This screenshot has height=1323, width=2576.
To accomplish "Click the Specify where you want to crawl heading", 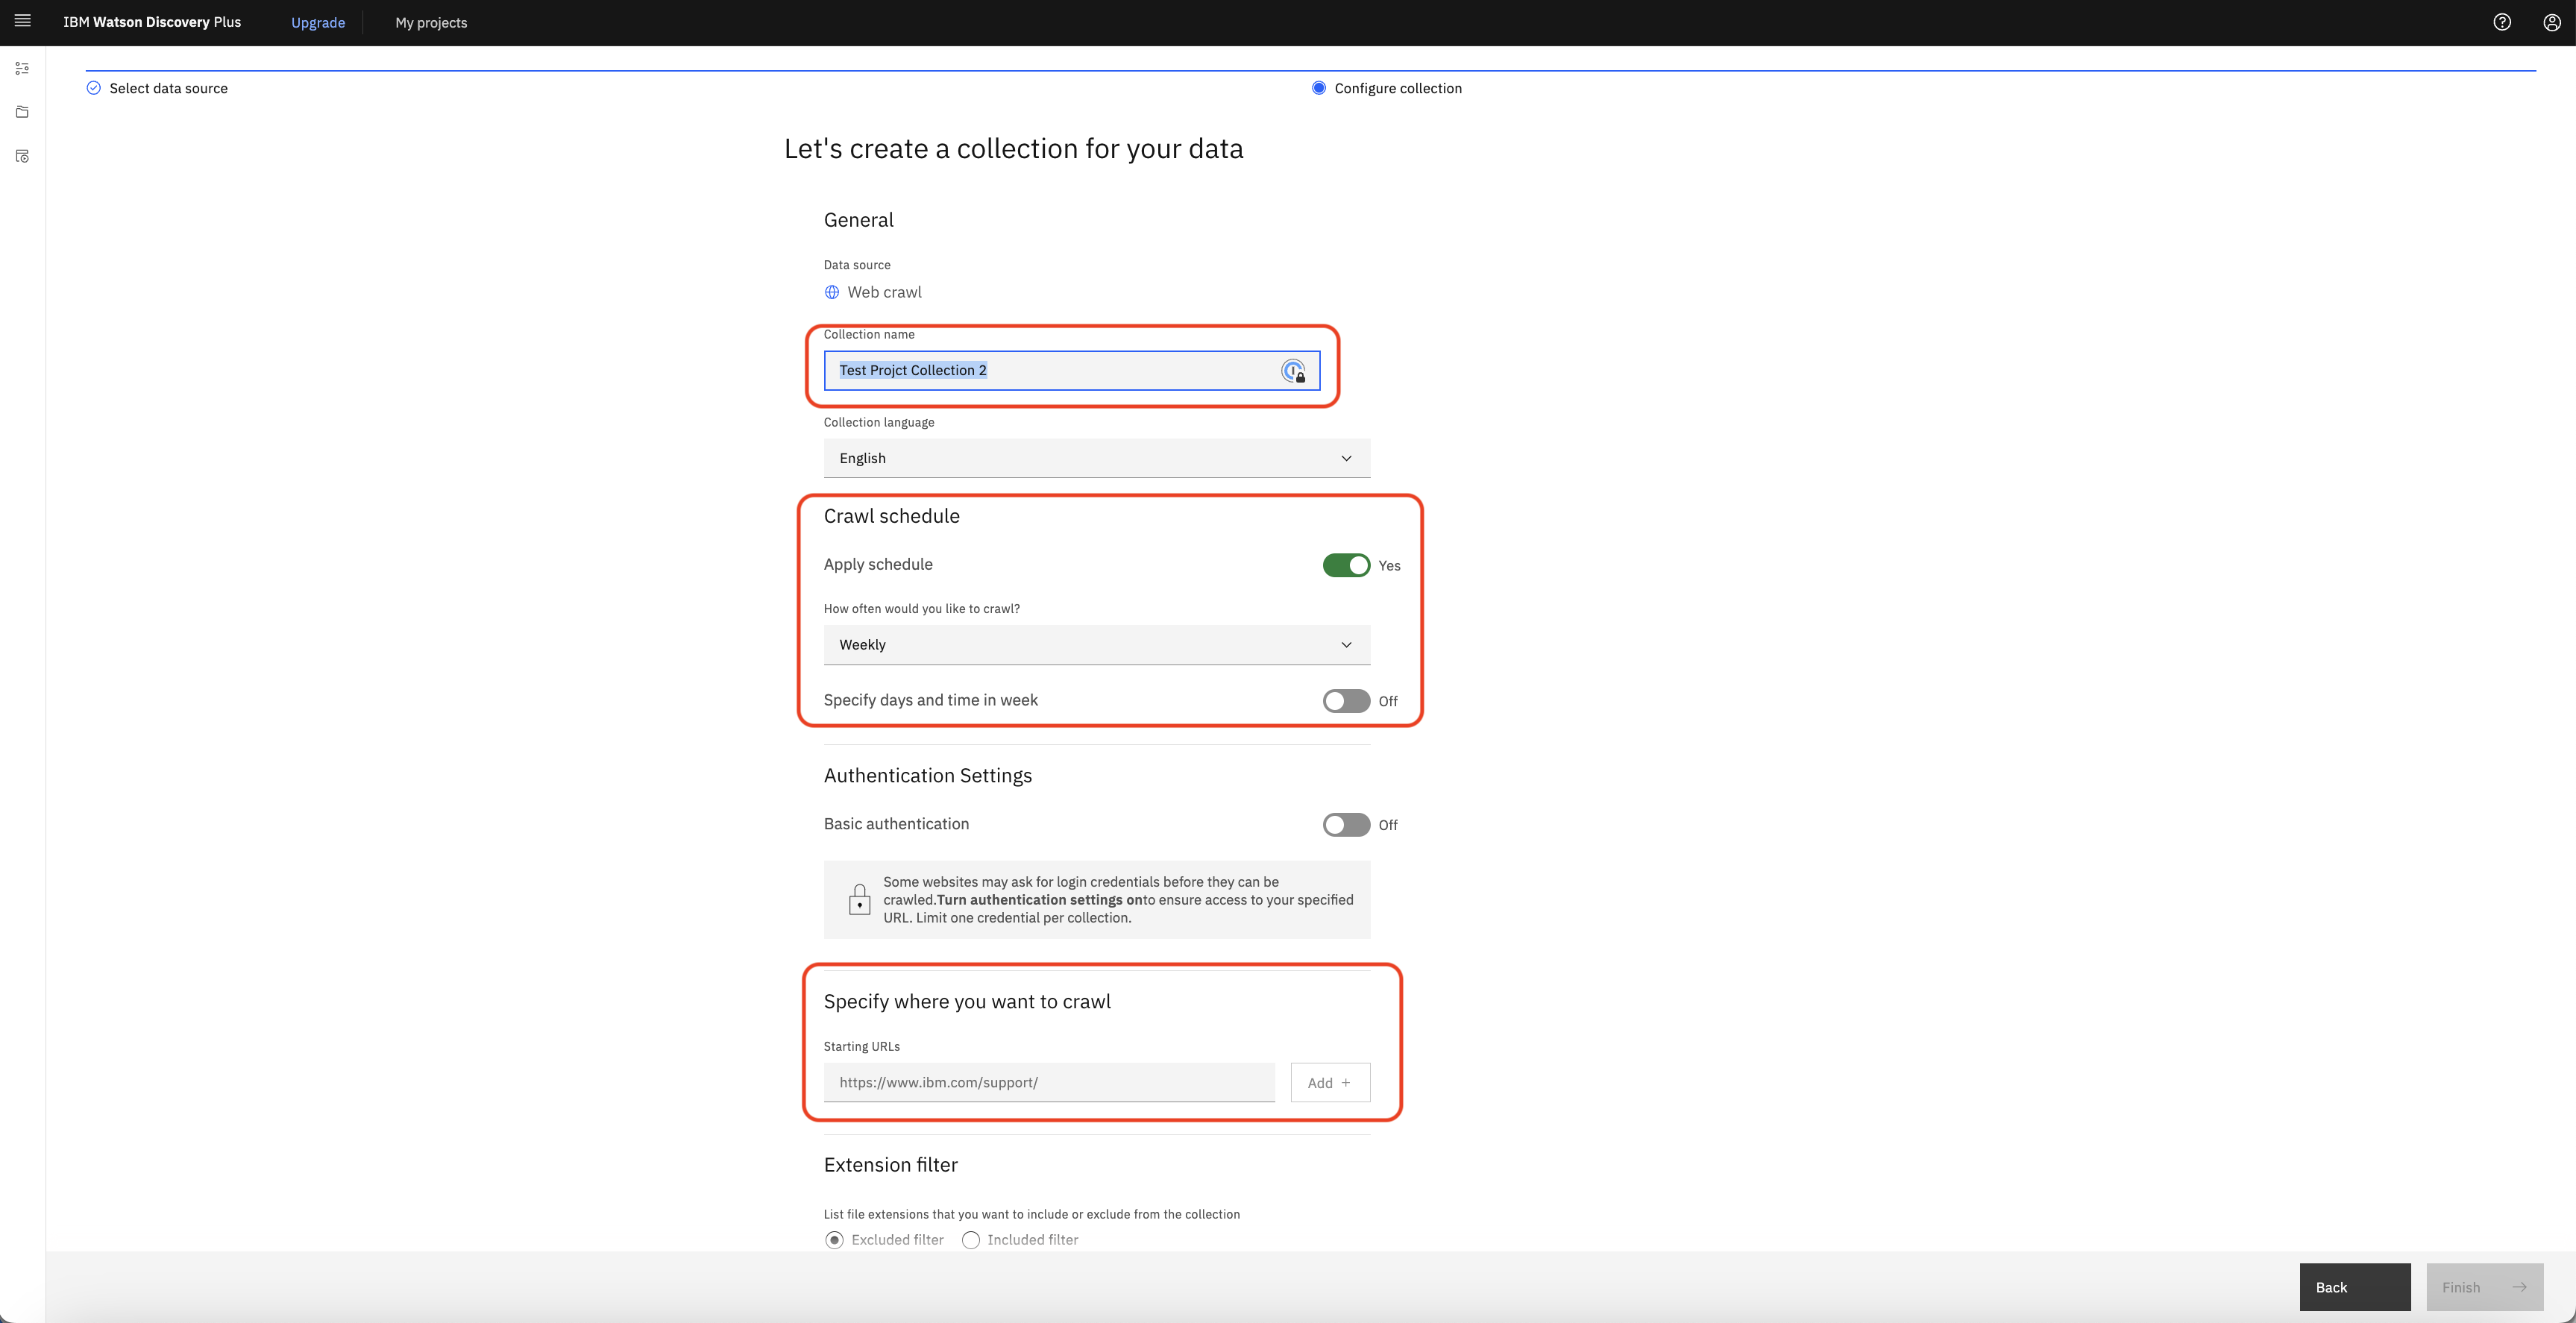I will click(967, 1002).
